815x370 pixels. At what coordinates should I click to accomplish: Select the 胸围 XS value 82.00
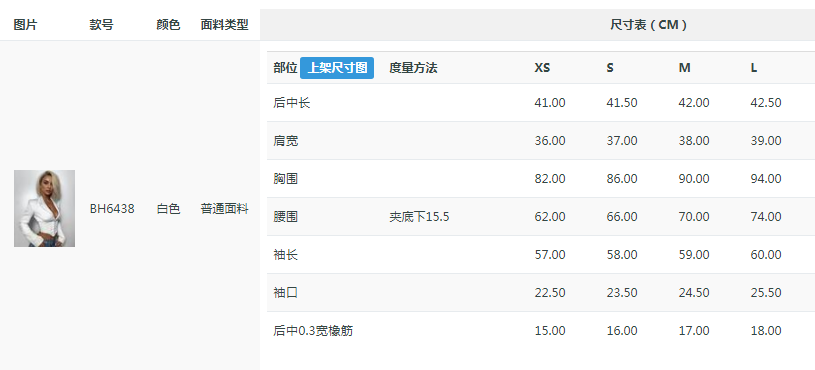(x=550, y=179)
